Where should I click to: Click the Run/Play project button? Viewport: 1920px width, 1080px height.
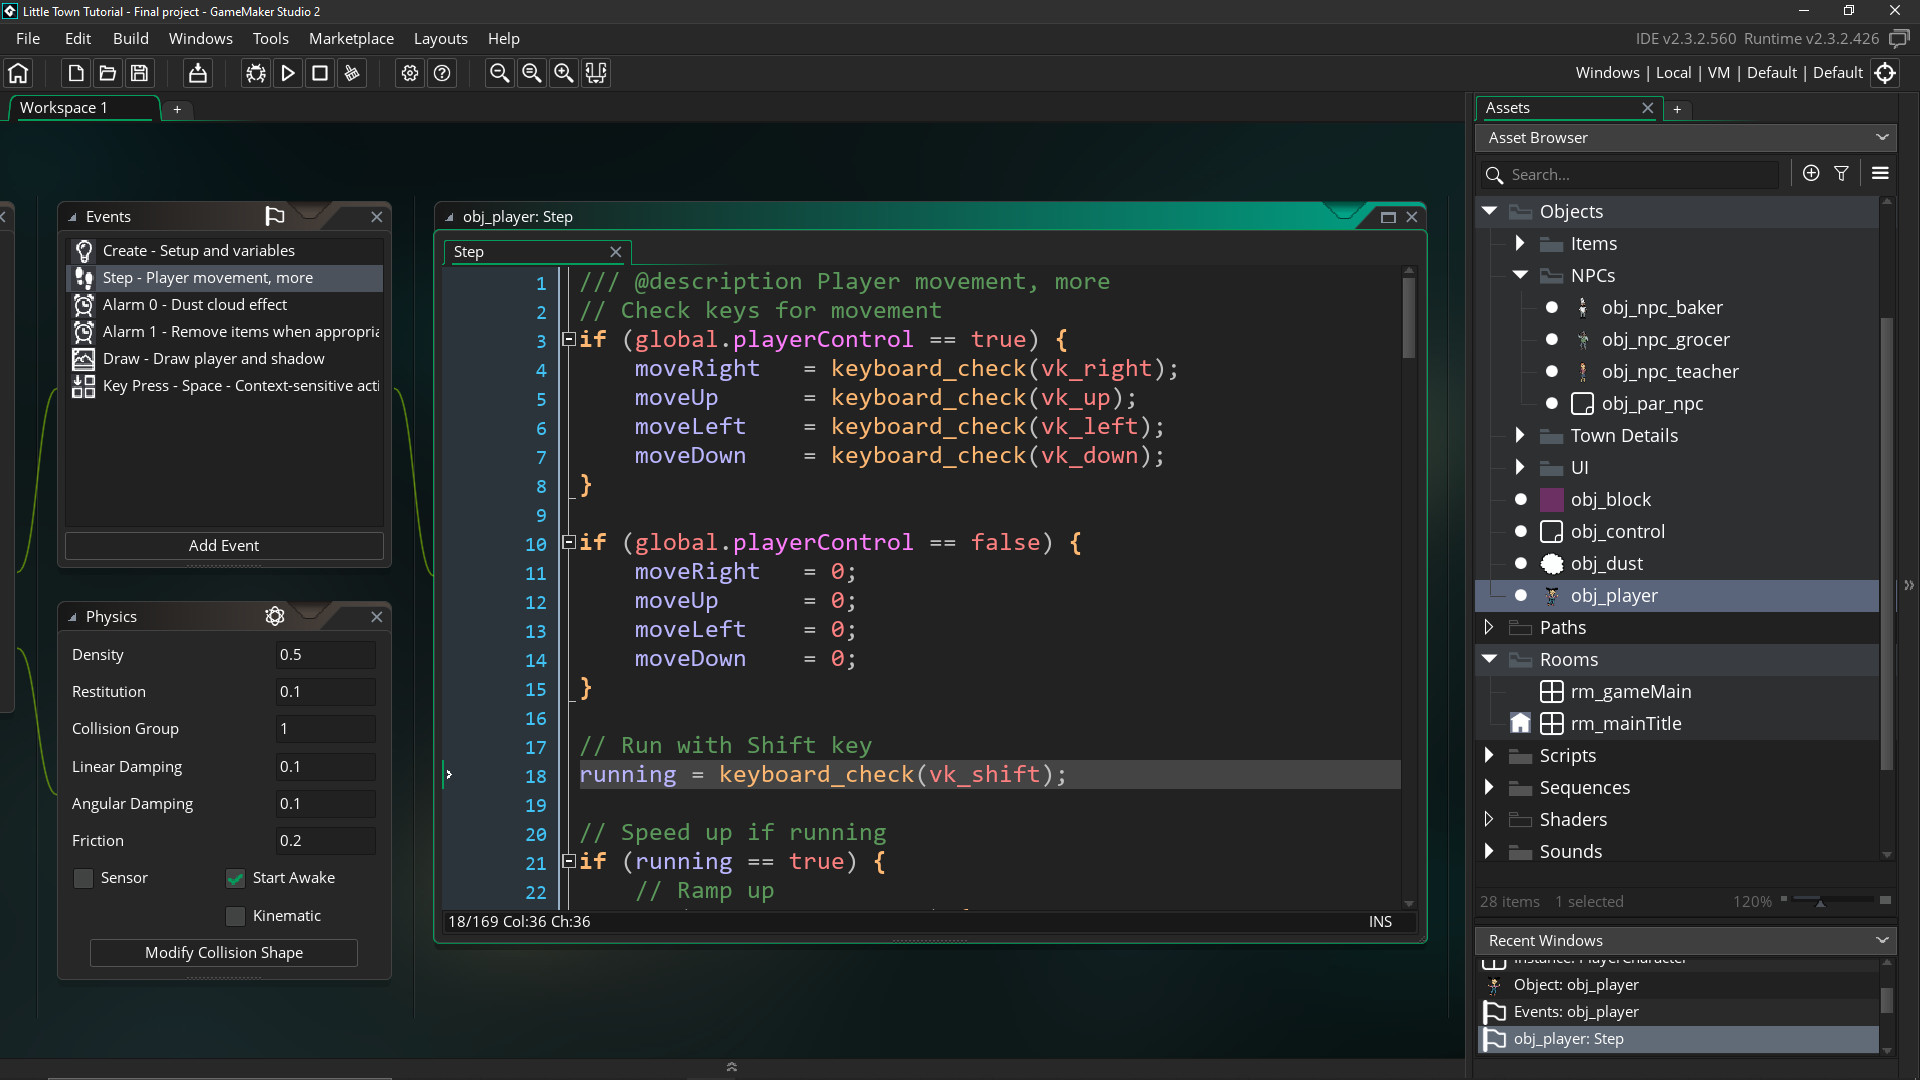pyautogui.click(x=287, y=73)
